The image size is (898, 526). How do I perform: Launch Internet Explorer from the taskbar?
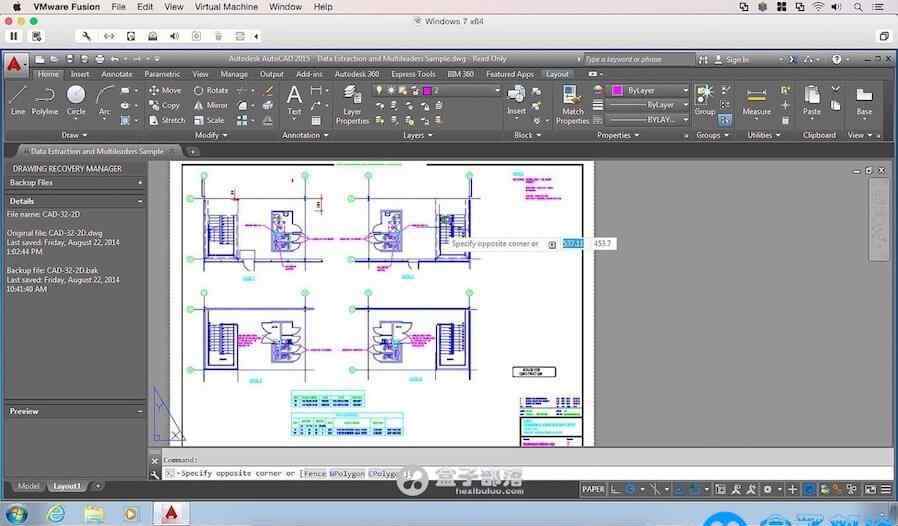(56, 513)
